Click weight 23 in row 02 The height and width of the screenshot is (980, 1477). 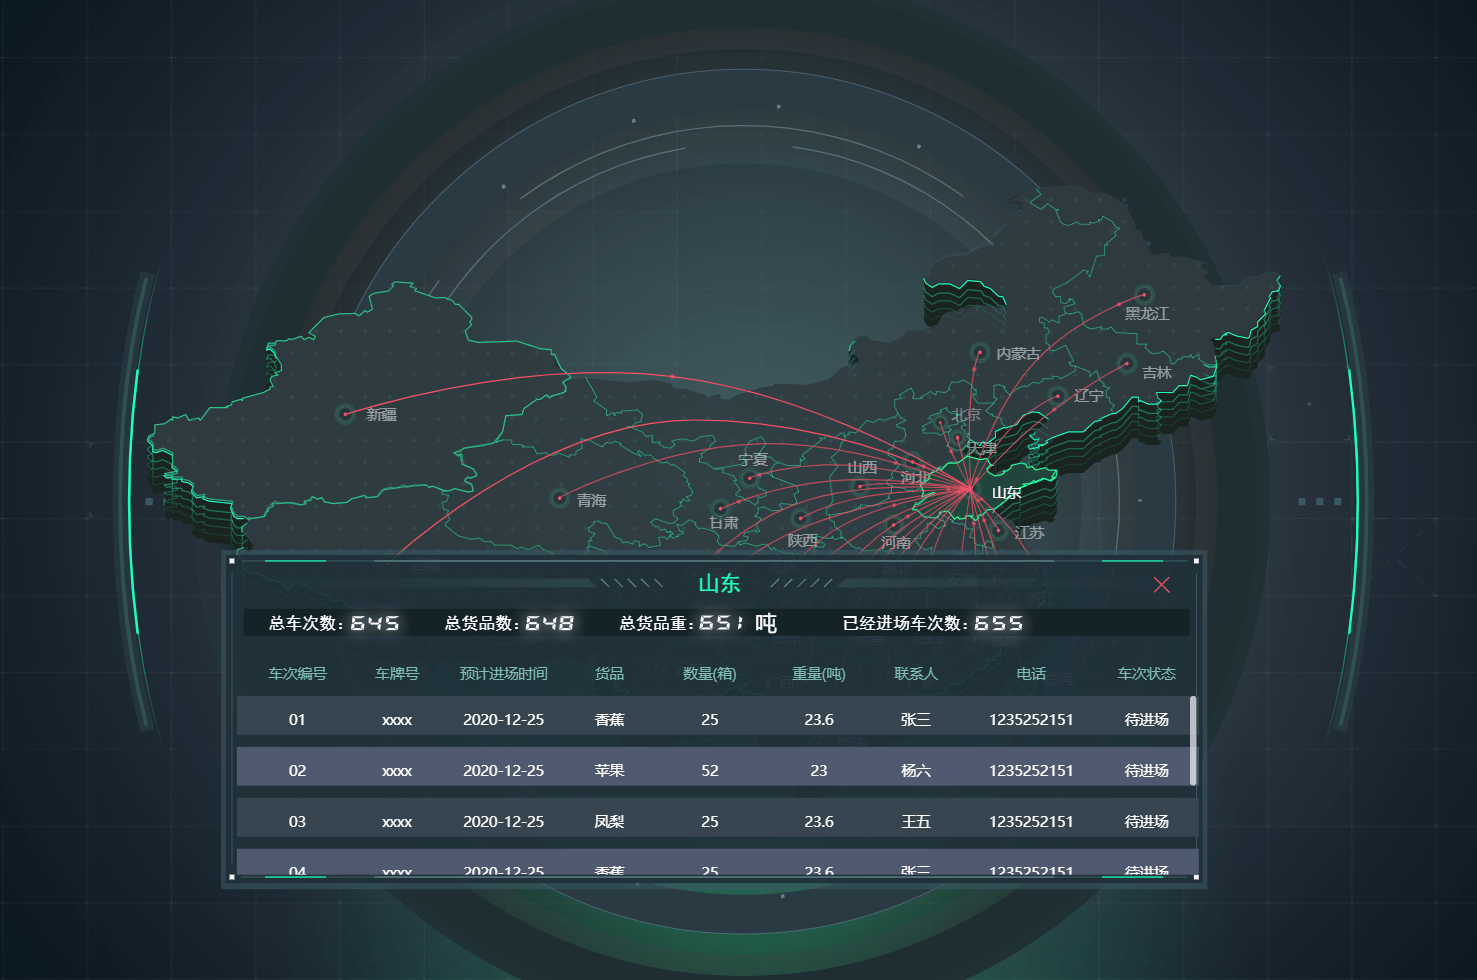click(x=819, y=770)
